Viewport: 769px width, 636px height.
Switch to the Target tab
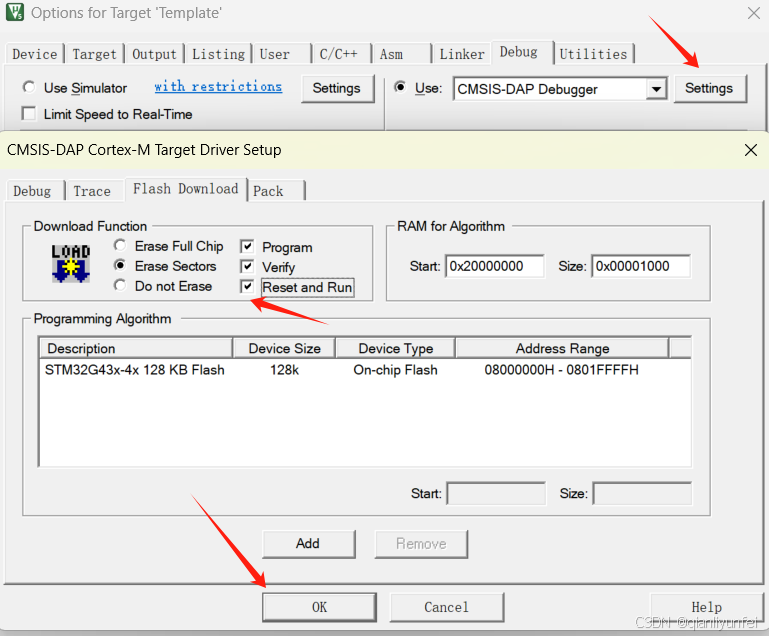(x=94, y=54)
